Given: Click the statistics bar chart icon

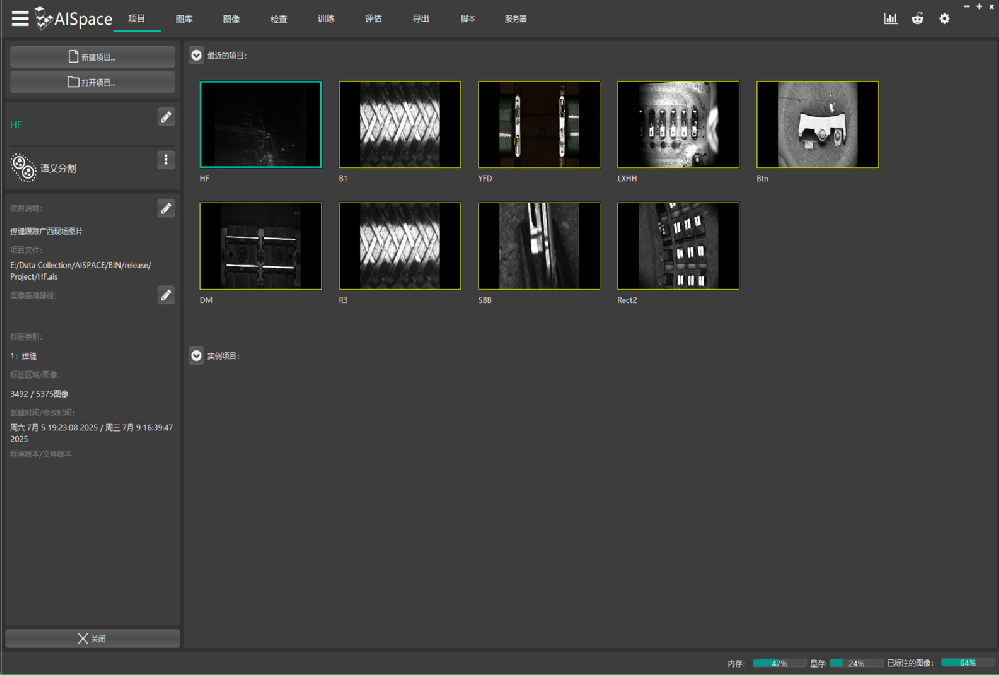Looking at the screenshot, I should coord(890,18).
